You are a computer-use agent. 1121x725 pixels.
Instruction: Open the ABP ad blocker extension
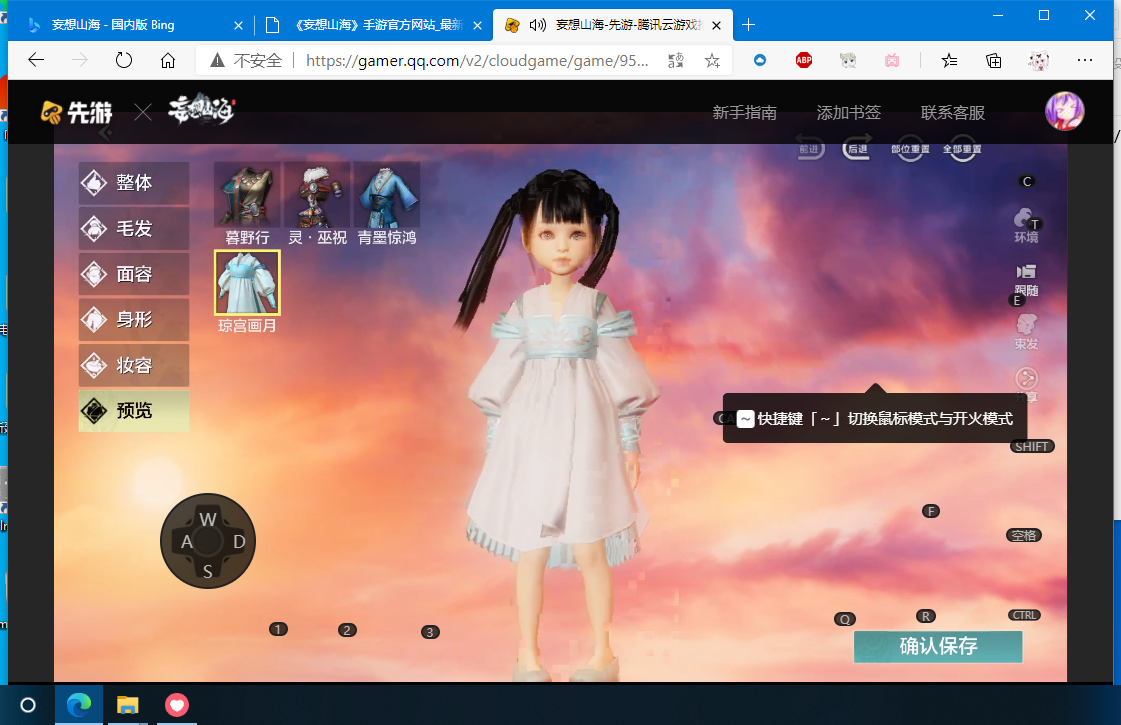(804, 60)
